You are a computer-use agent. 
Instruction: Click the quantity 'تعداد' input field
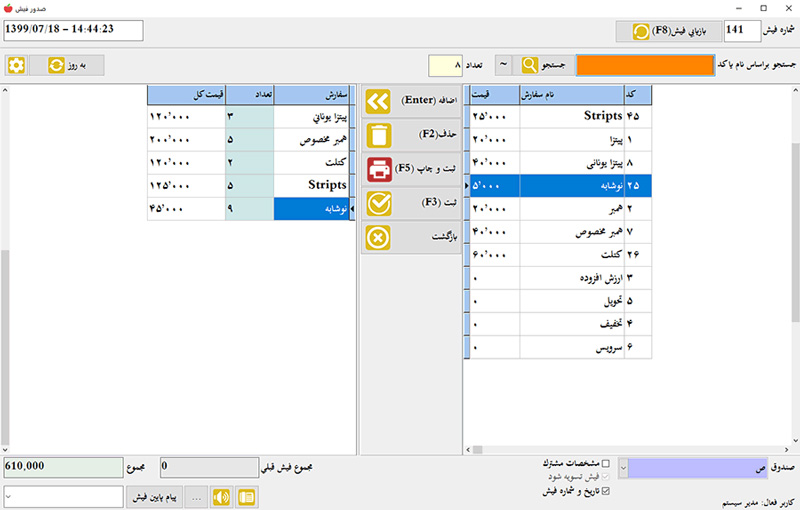pos(445,65)
